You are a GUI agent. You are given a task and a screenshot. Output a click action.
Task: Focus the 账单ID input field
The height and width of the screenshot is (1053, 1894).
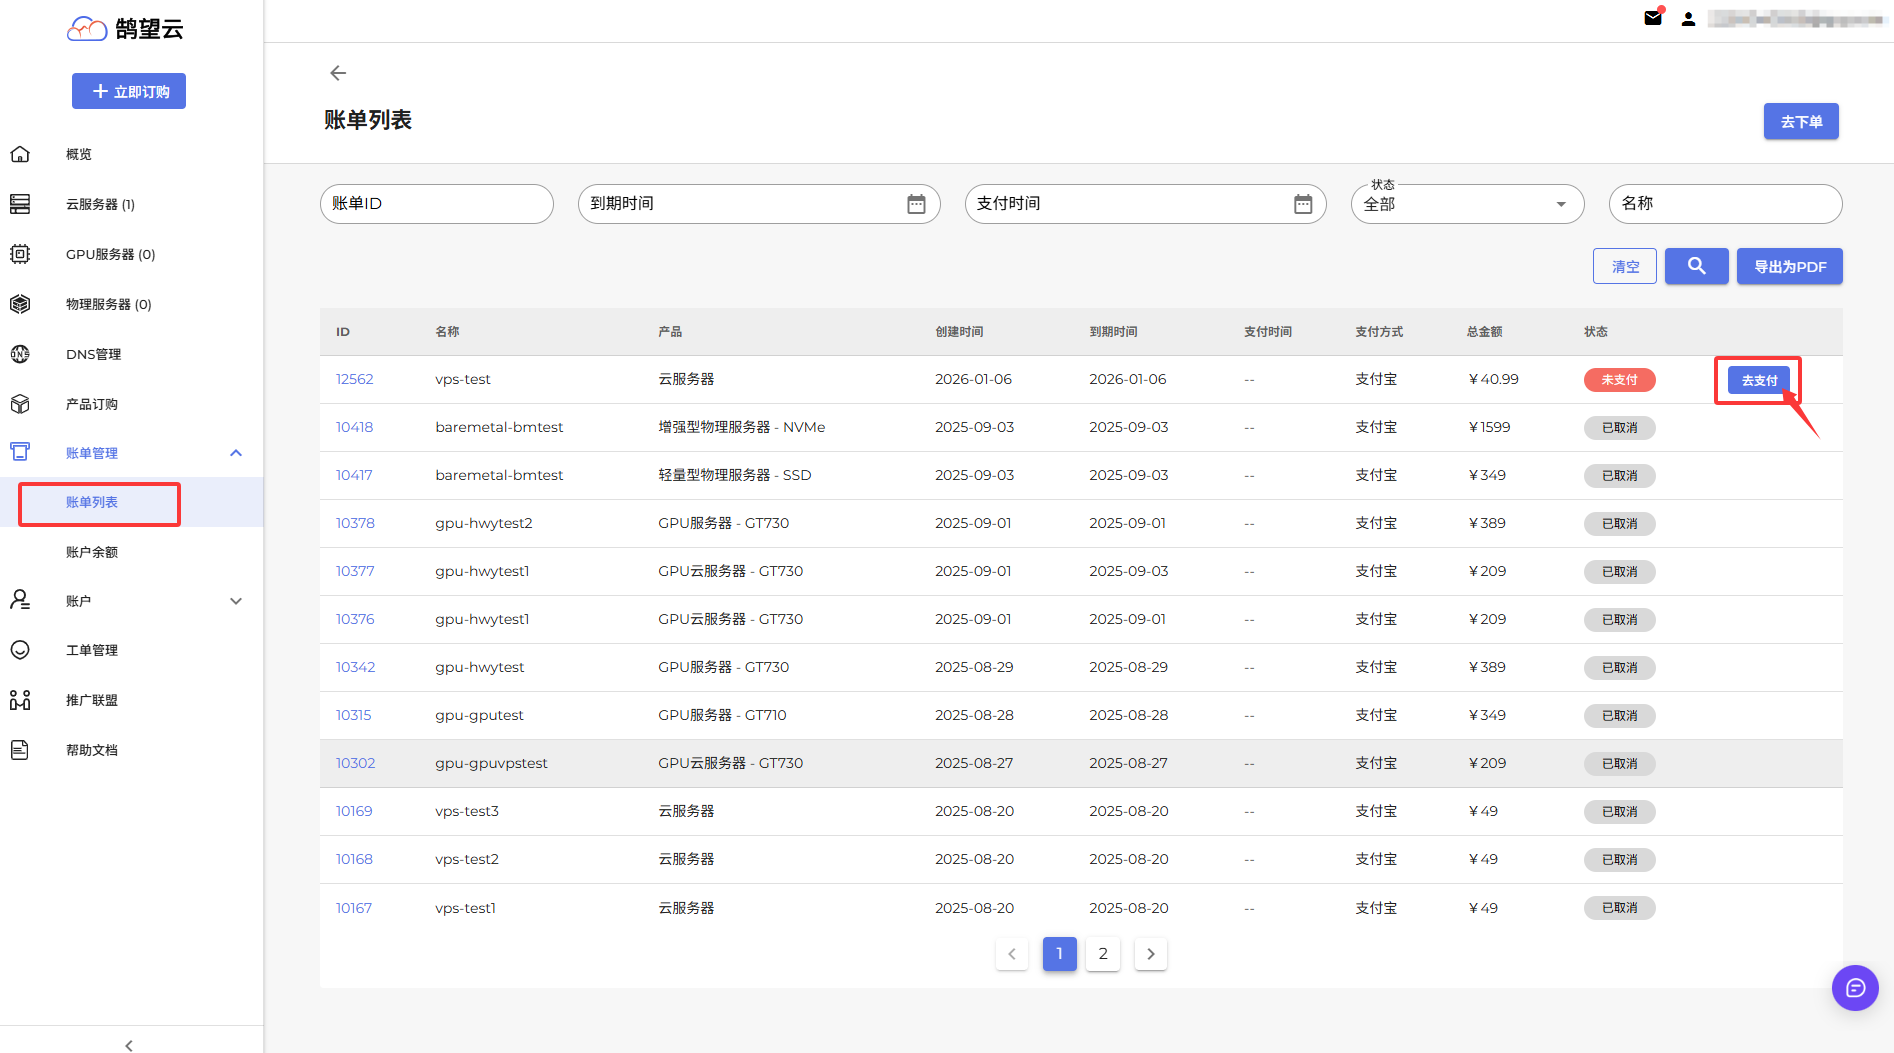(x=436, y=204)
